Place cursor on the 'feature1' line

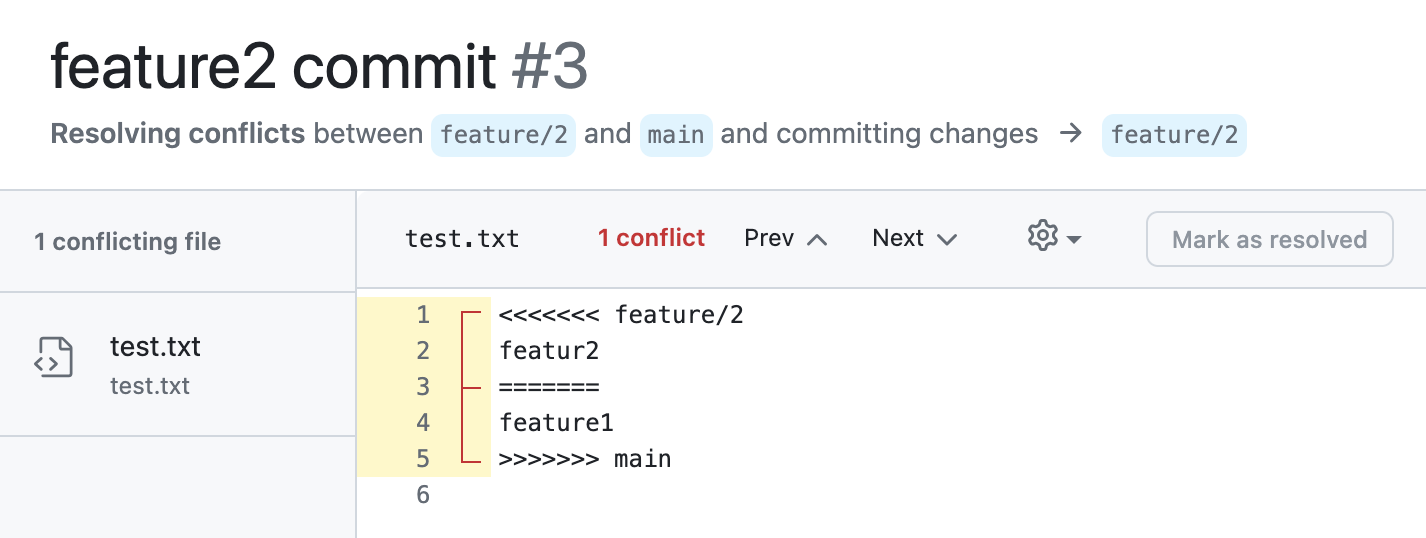(556, 423)
